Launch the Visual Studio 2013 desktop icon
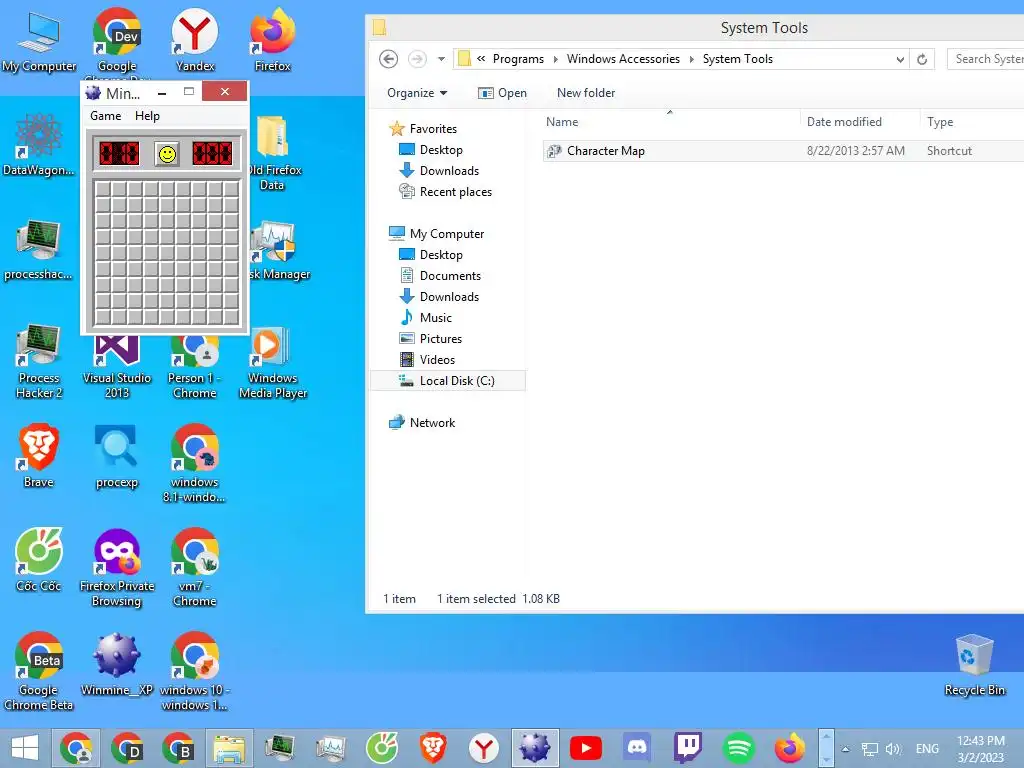The image size is (1024, 768). 117,366
